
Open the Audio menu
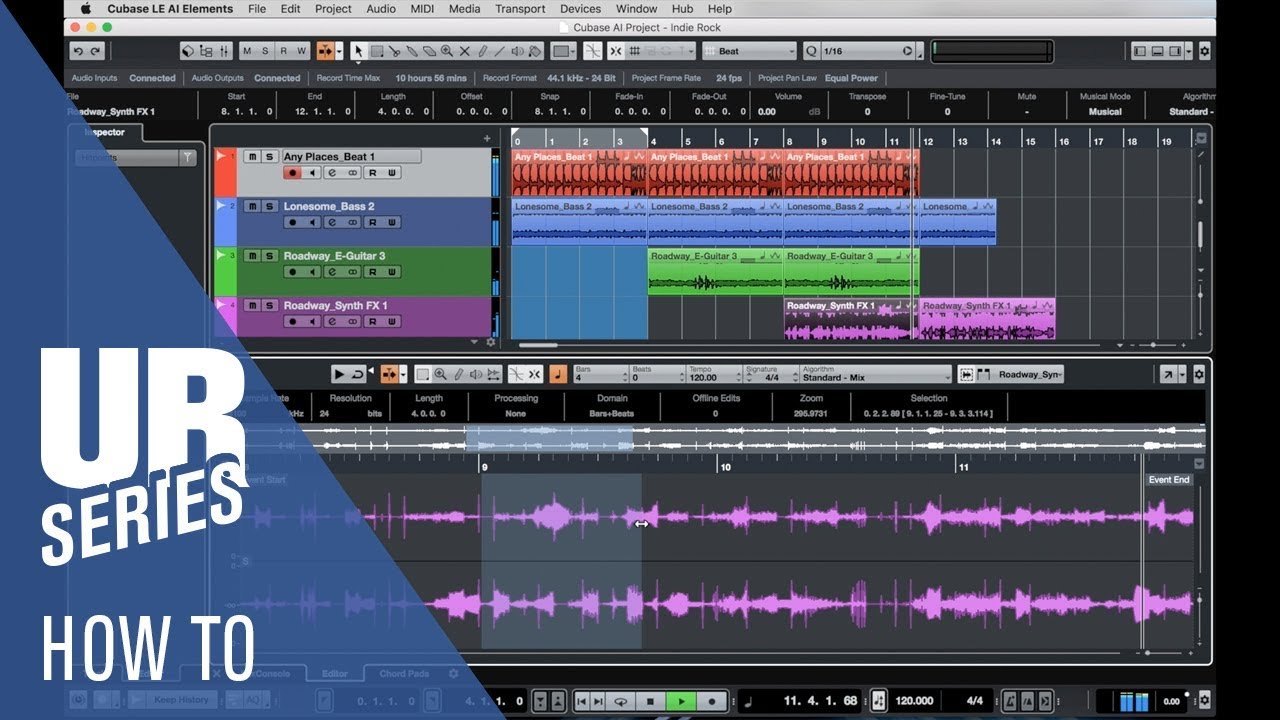point(381,9)
